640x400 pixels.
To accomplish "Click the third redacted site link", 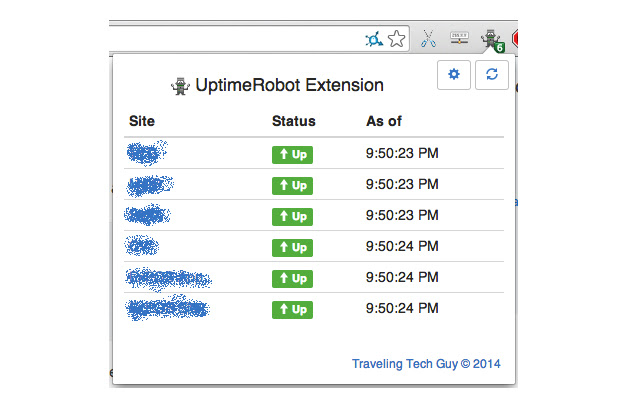I will click(147, 215).
